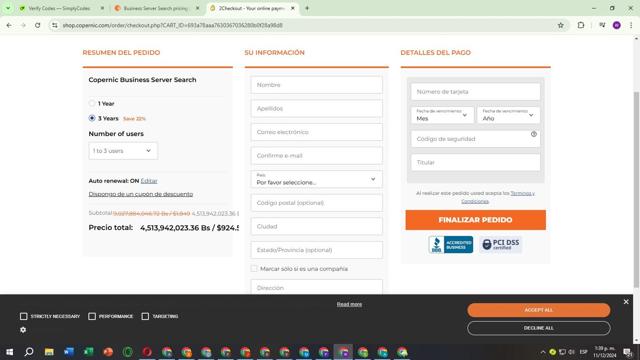The width and height of the screenshot is (640, 360).
Task: Click the taskbar clock and date
Action: tap(605, 352)
